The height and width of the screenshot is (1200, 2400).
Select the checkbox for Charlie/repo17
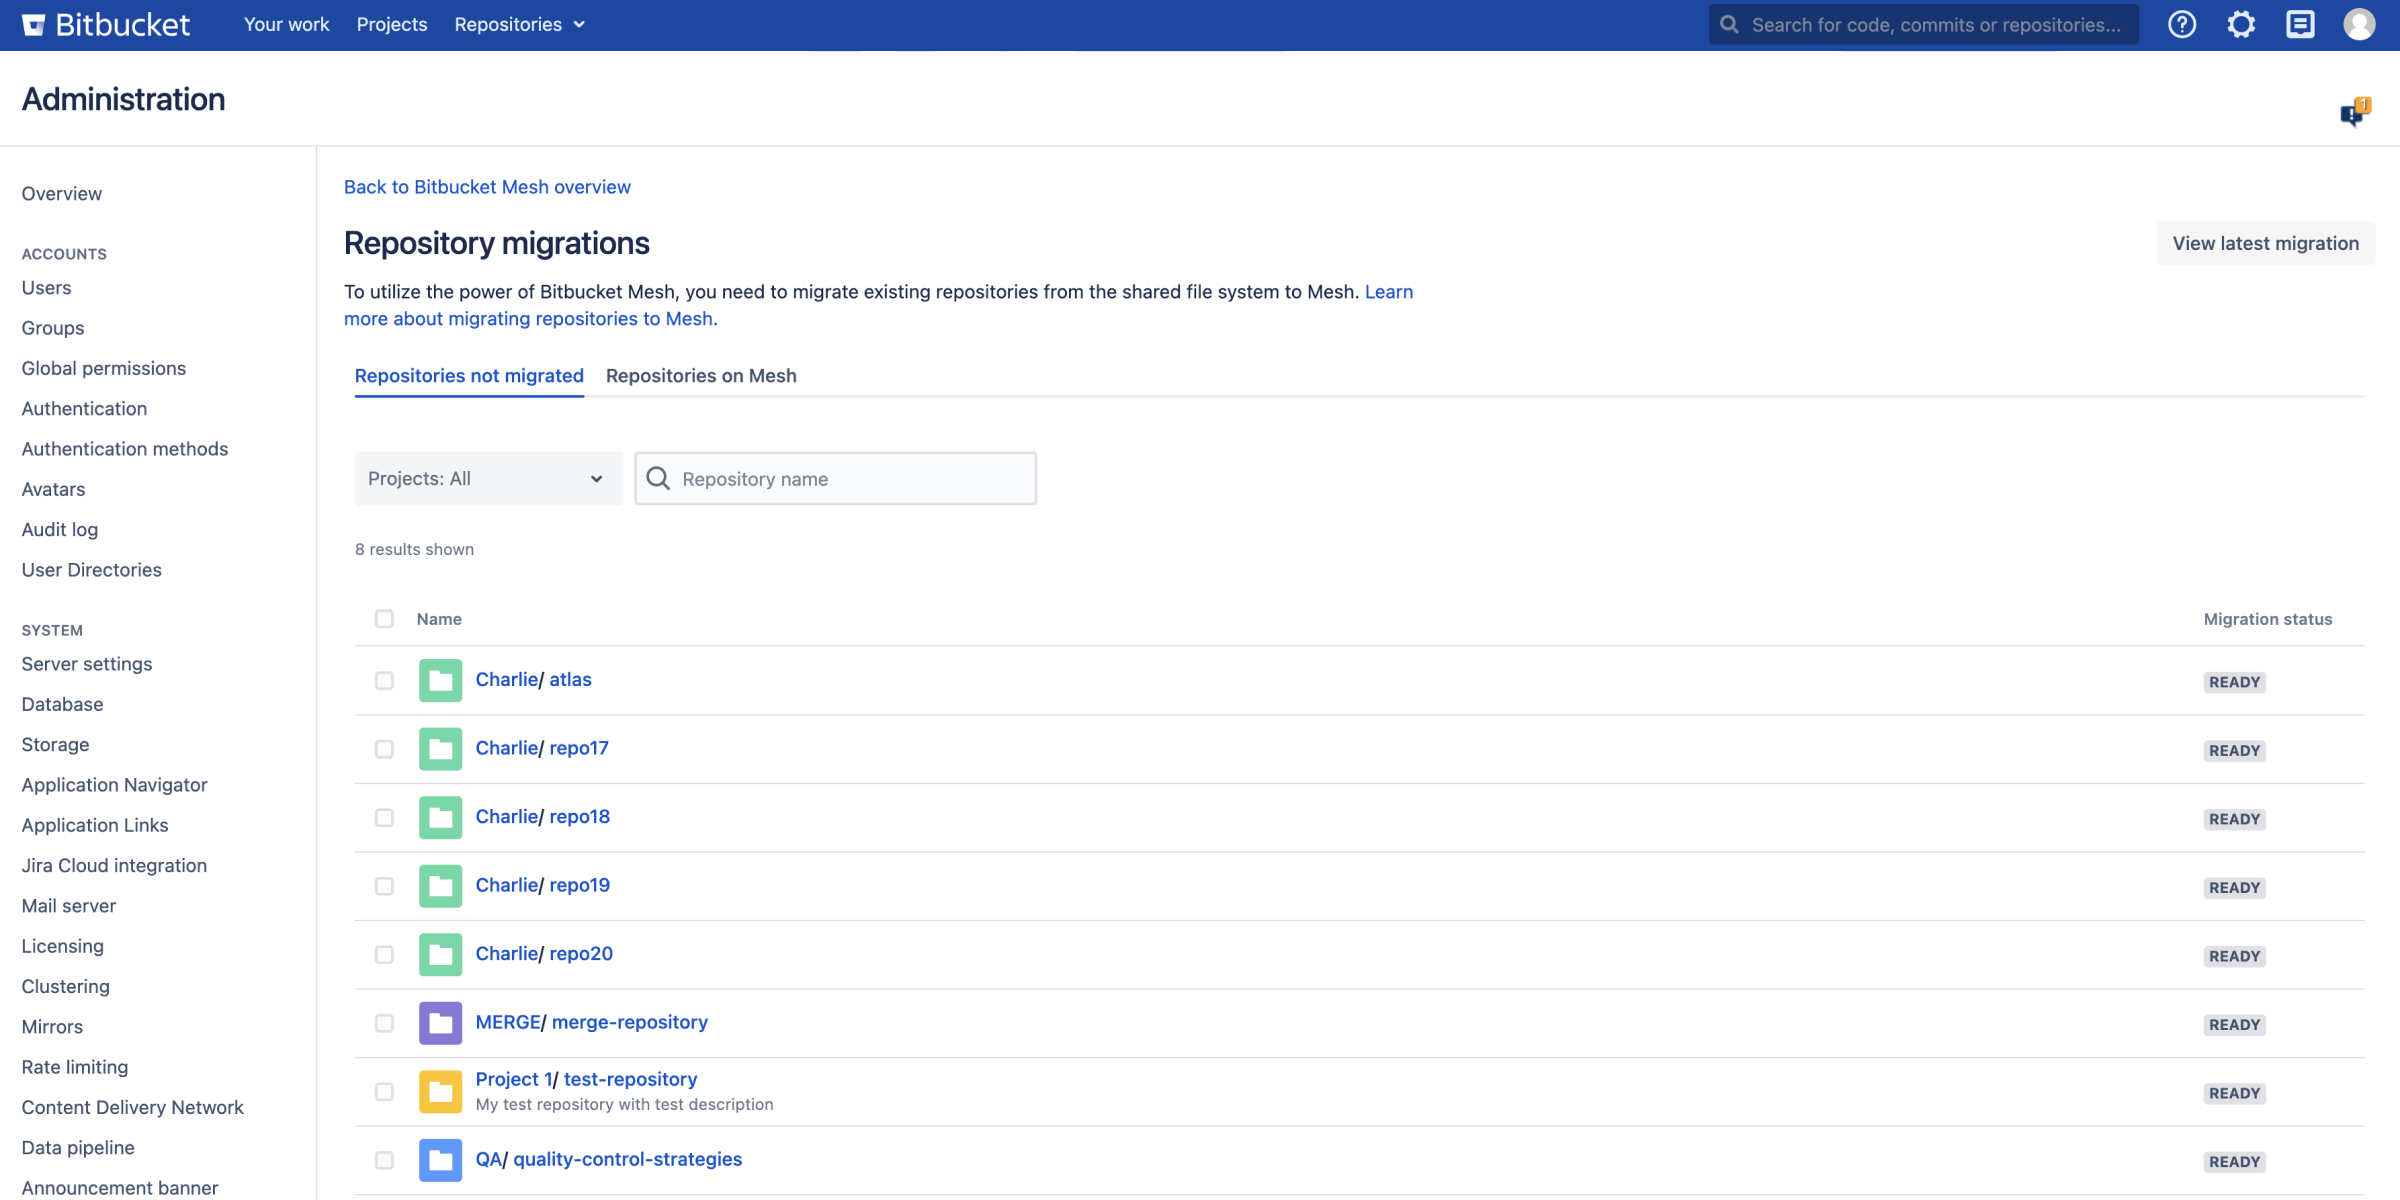384,749
